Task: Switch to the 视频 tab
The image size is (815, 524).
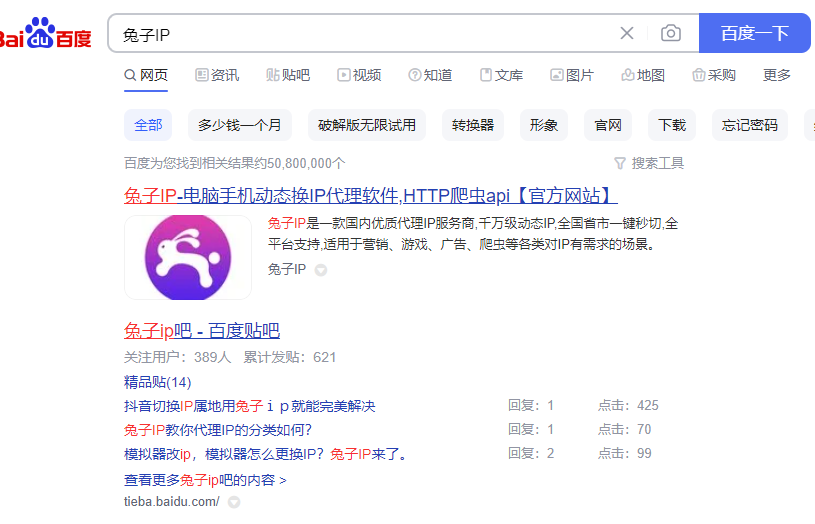Action: click(x=359, y=75)
